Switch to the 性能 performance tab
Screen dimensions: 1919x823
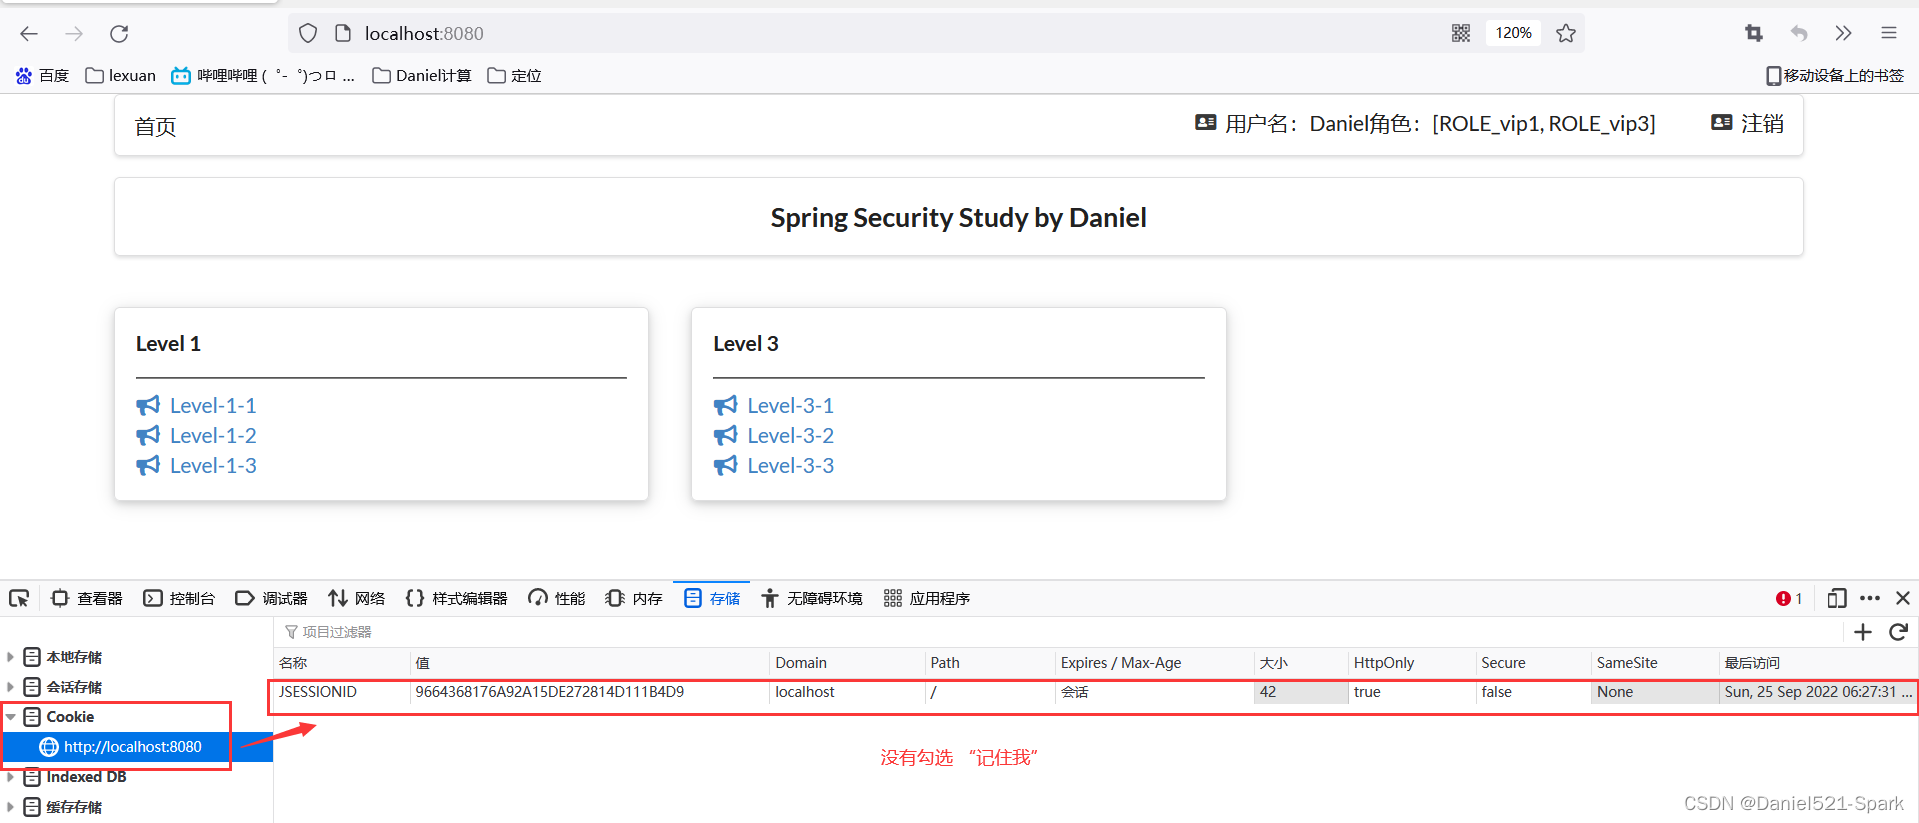tap(557, 598)
